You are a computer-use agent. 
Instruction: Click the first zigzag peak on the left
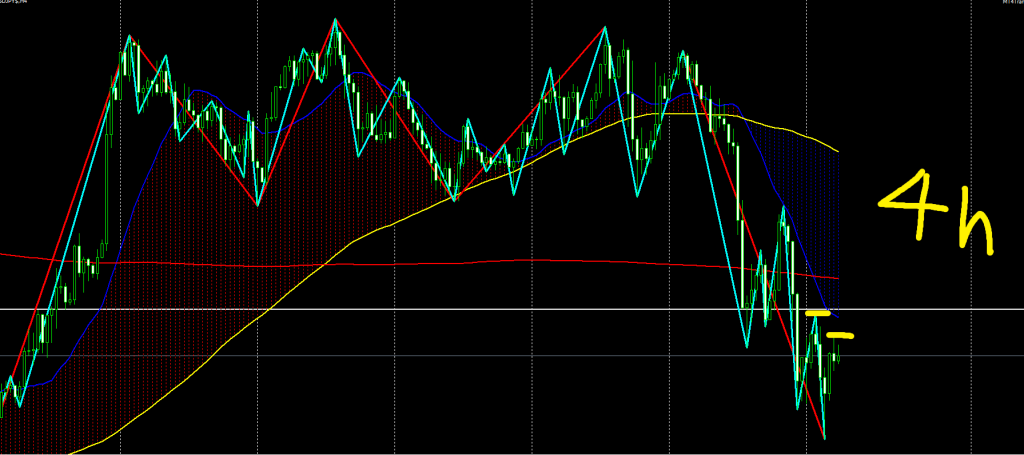coord(129,38)
